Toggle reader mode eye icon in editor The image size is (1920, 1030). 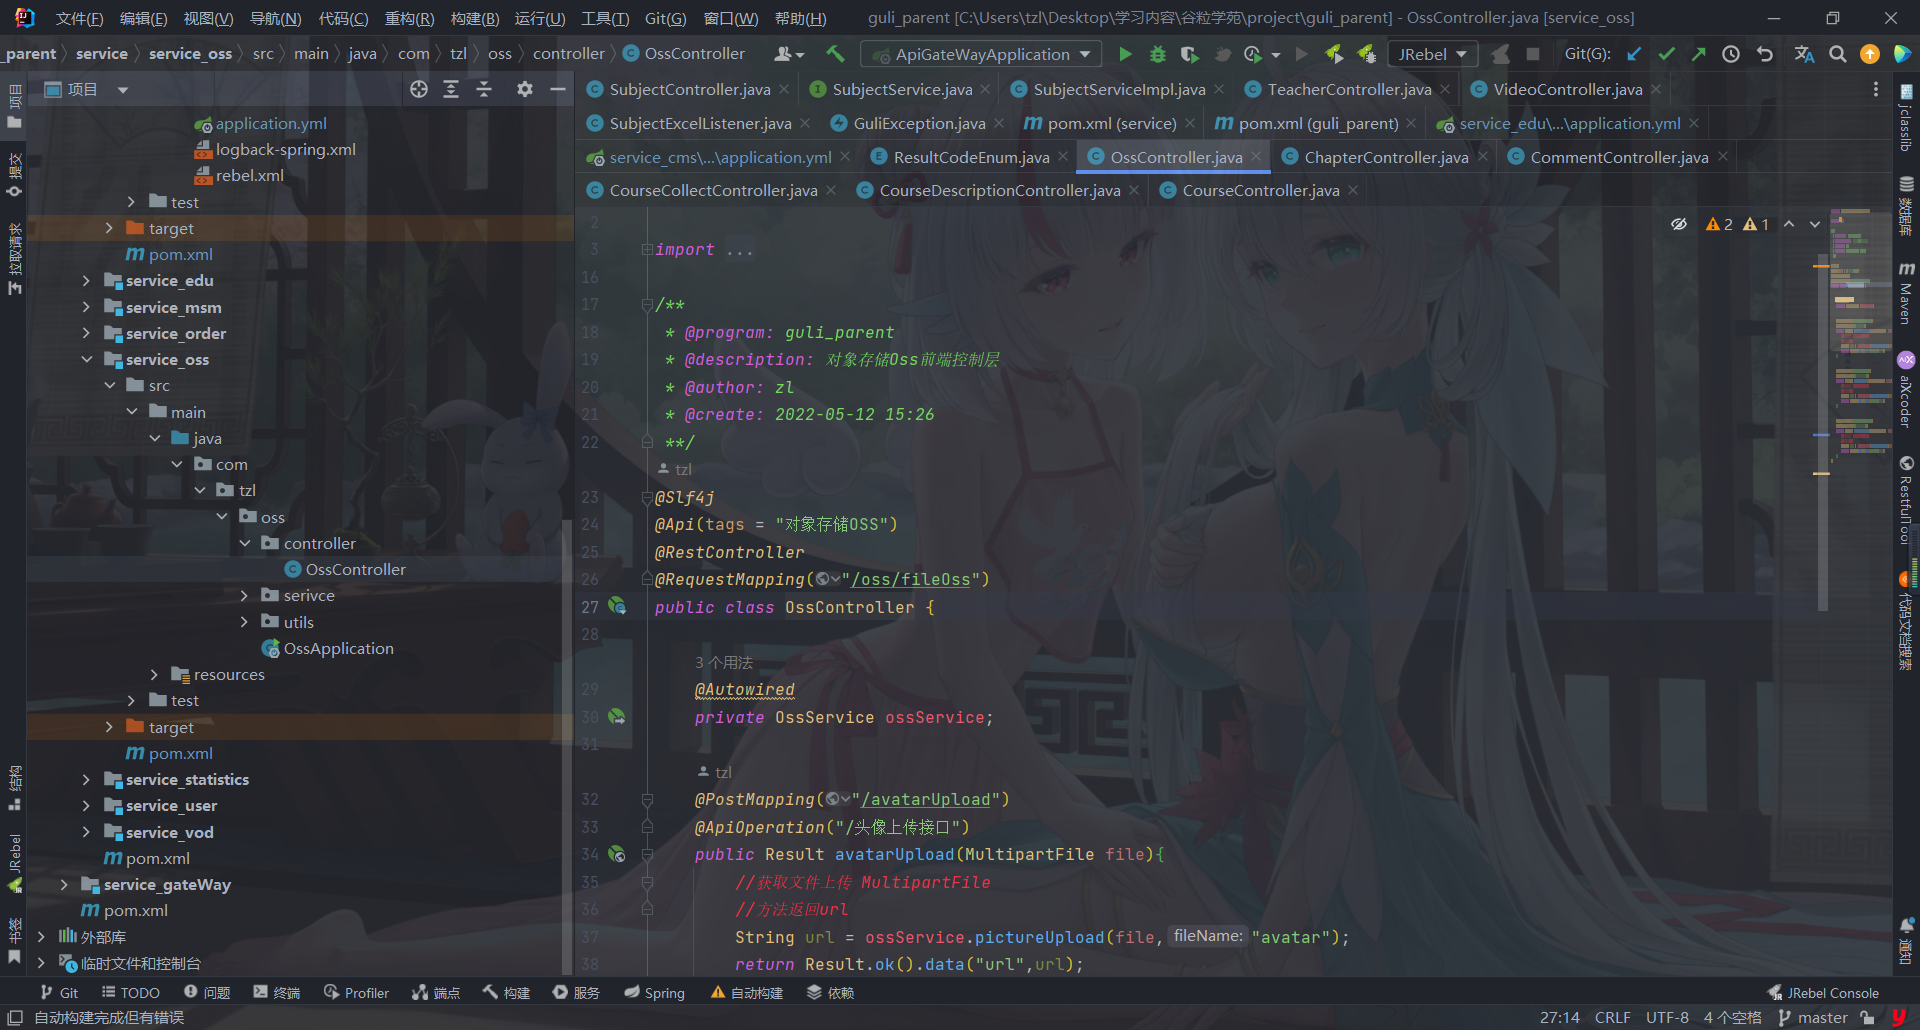pos(1679,224)
